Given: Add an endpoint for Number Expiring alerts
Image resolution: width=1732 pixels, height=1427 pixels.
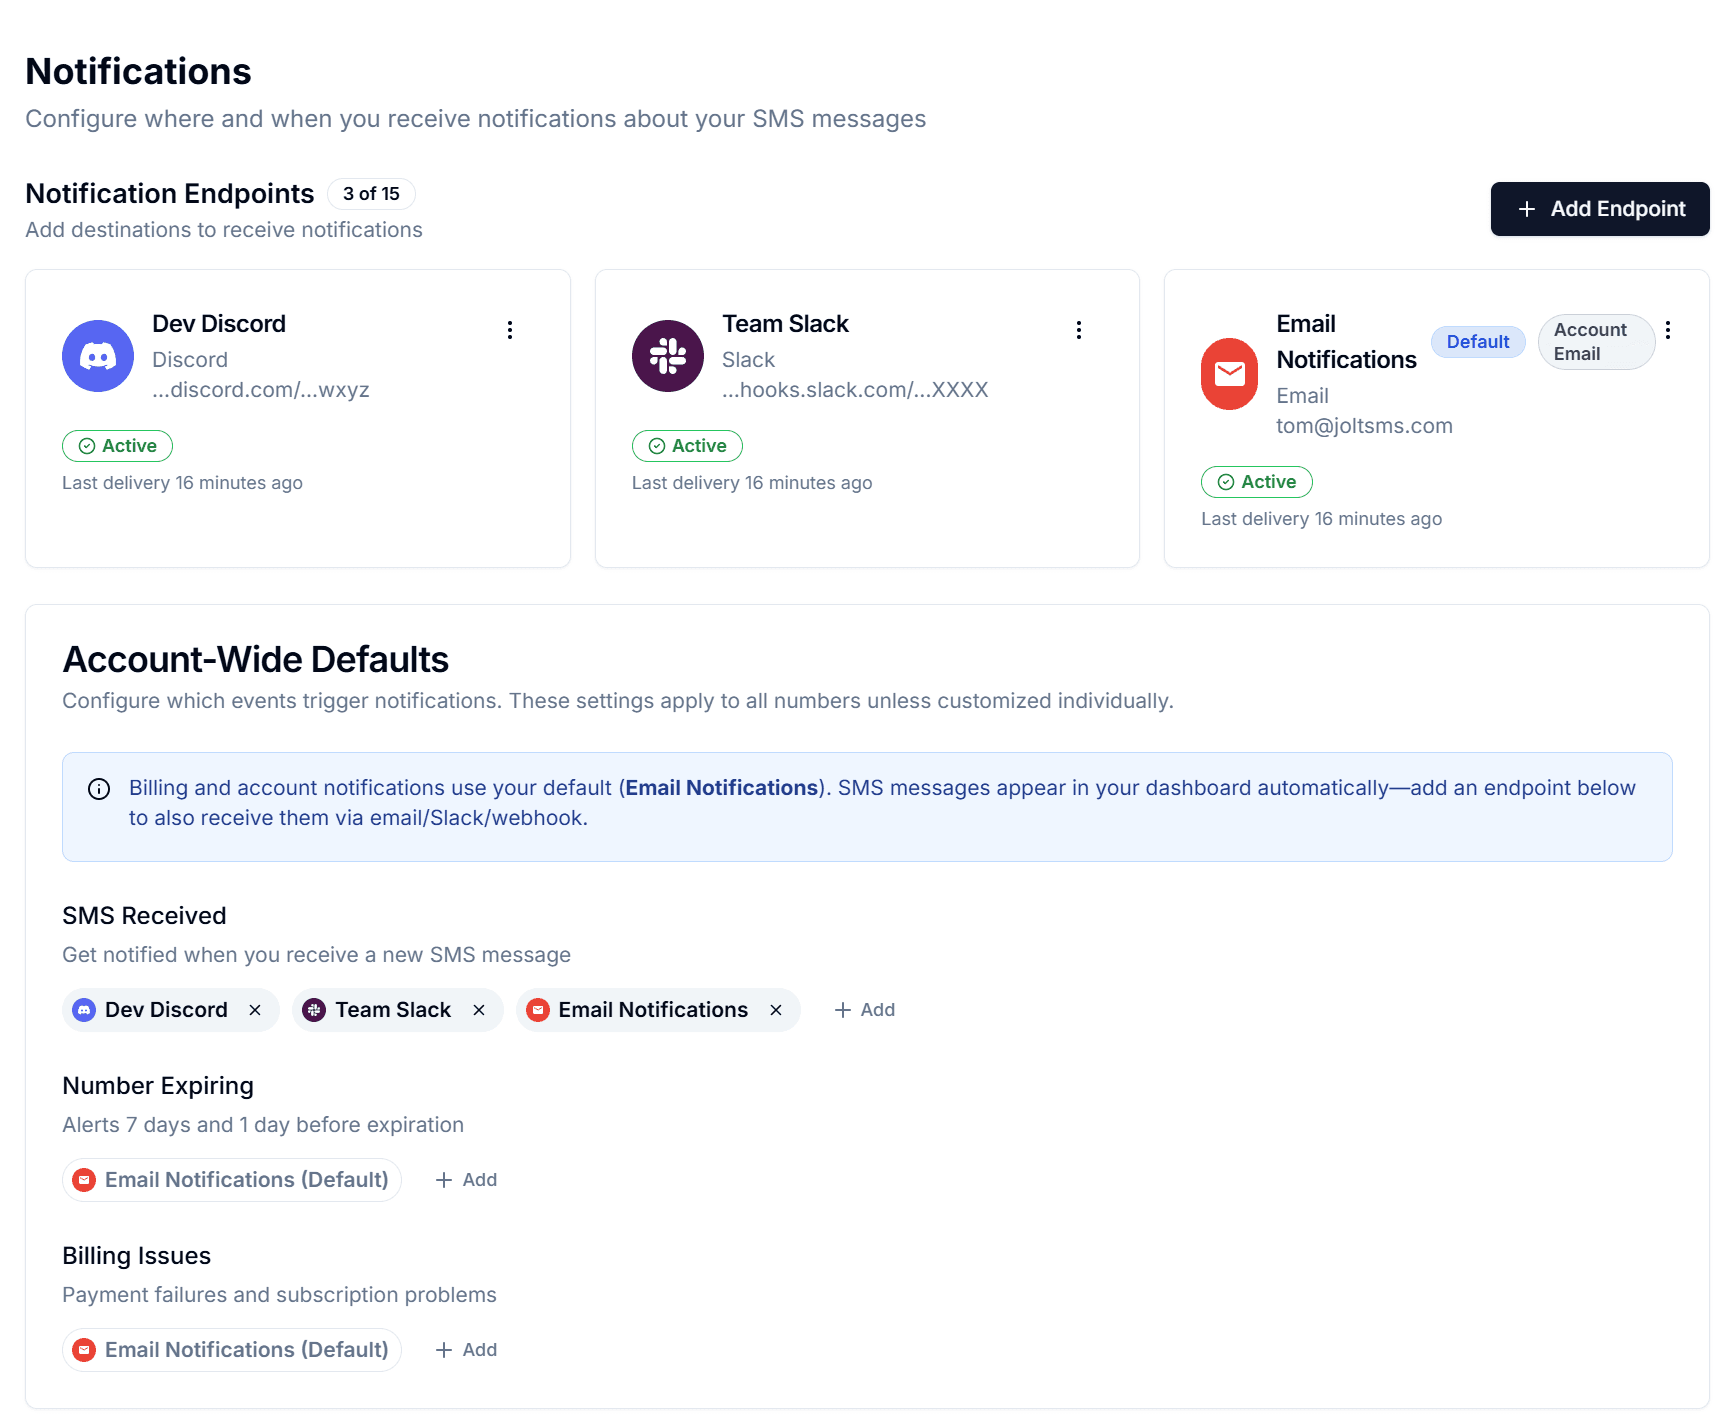Looking at the screenshot, I should pos(465,1180).
